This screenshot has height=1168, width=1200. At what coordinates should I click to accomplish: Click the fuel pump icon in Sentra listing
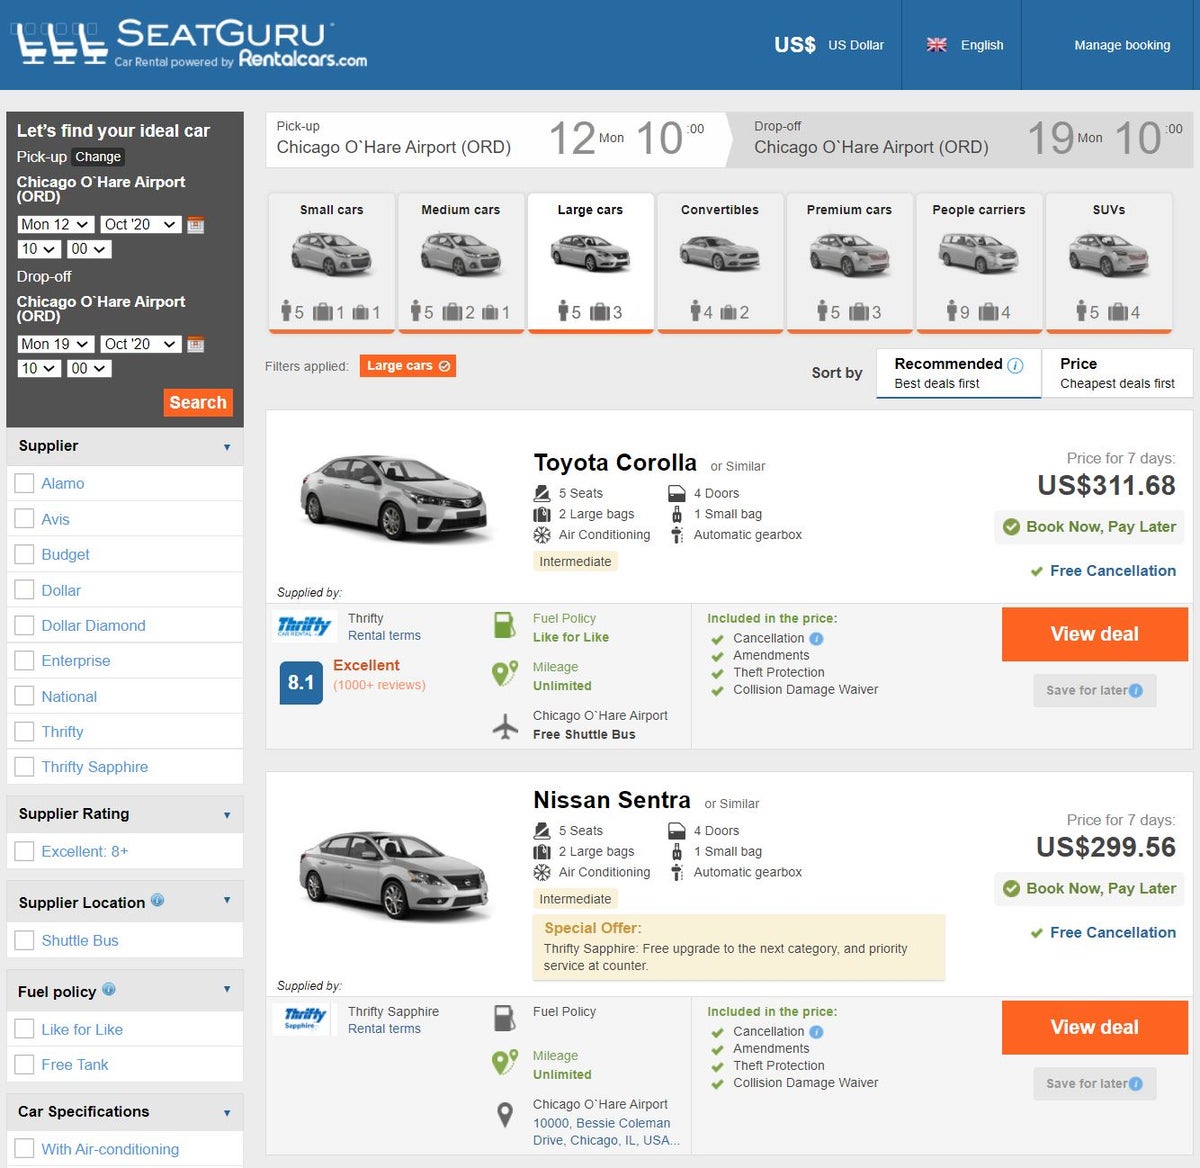point(504,1018)
